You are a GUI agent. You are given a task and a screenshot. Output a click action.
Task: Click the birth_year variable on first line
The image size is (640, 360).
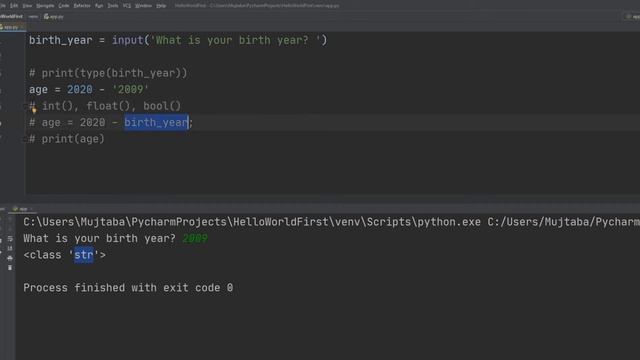[60, 40]
